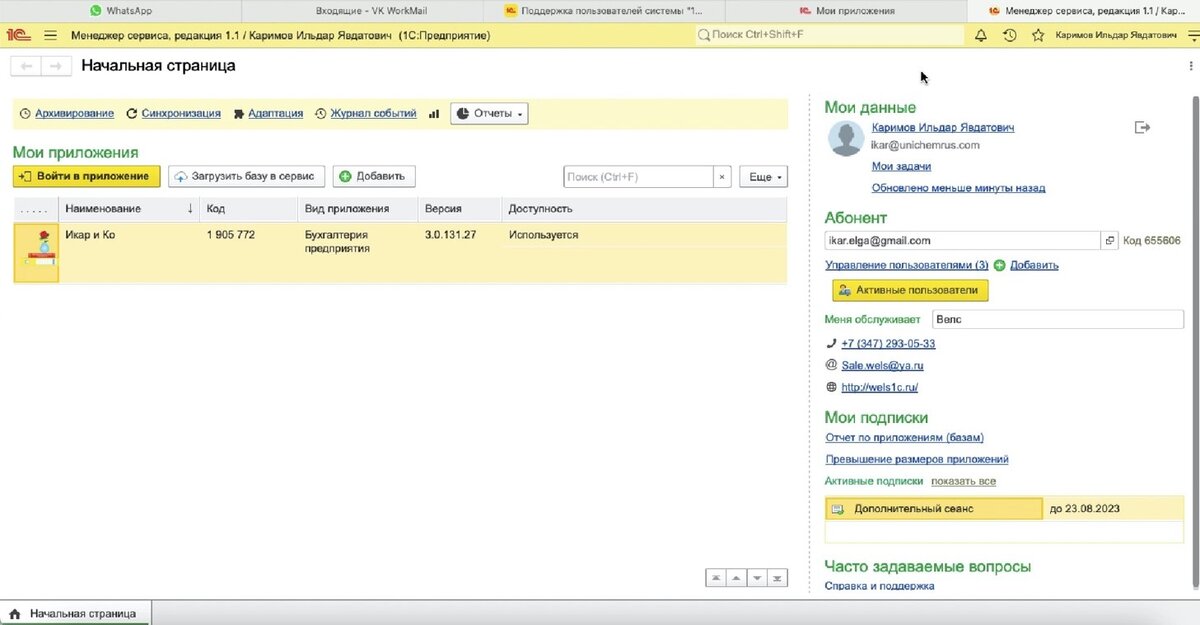Jump to first row arrow button
This screenshot has height=625, width=1200.
point(716,578)
